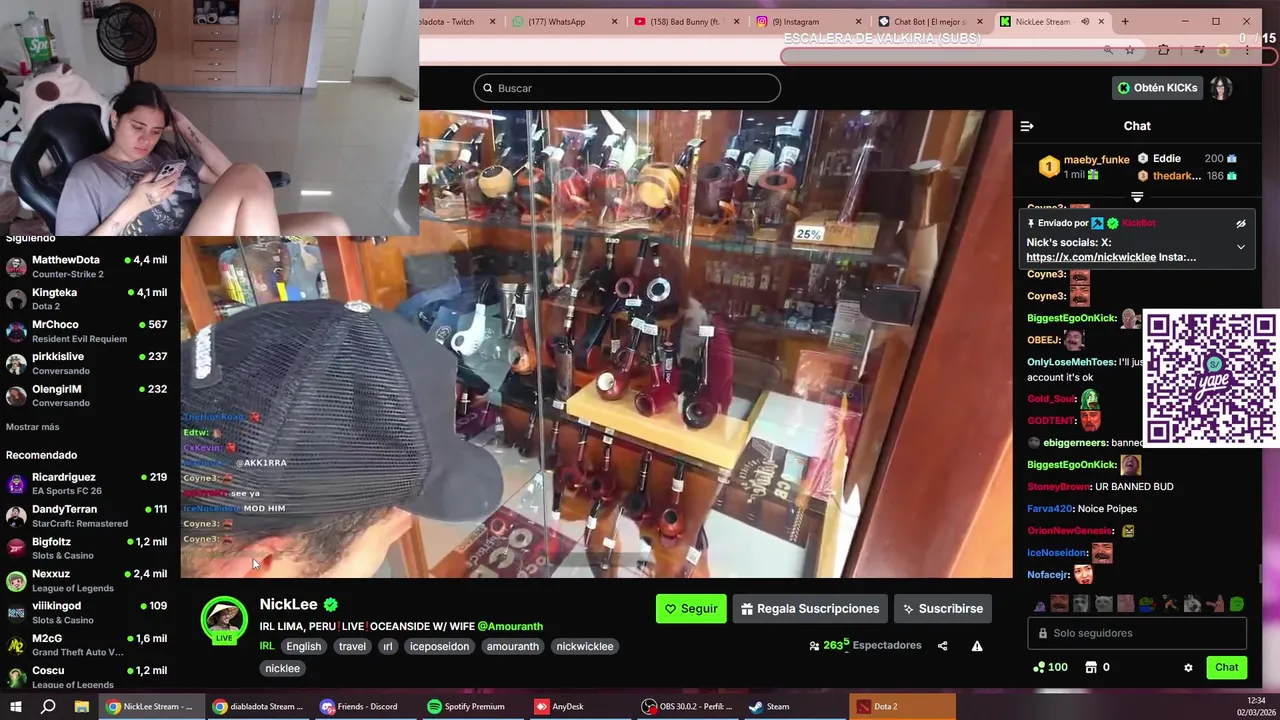Focus the Solo seguidores chat input
This screenshot has height=720, width=1280.
pyautogui.click(x=1137, y=633)
